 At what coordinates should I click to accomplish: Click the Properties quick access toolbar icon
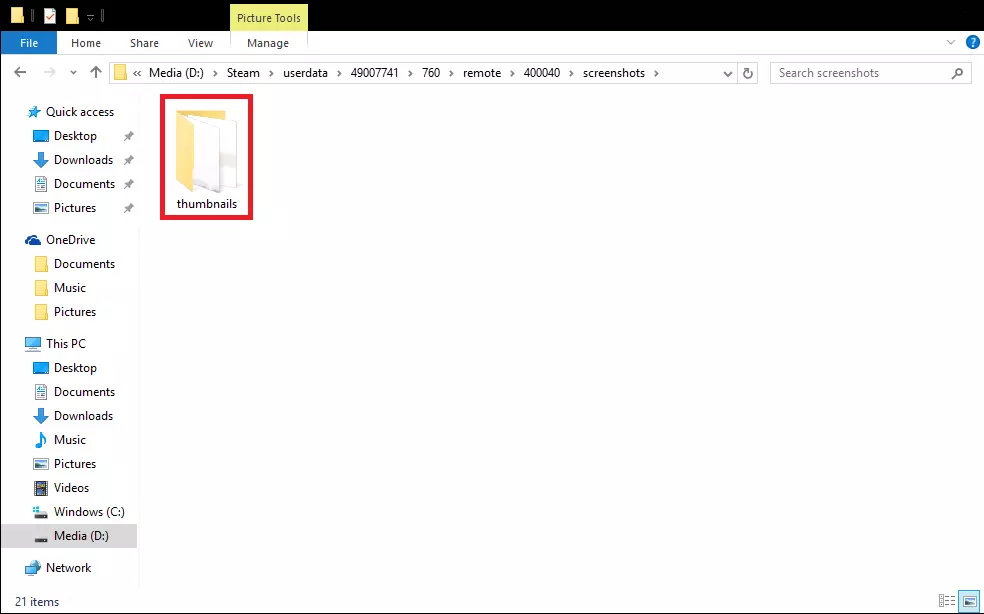[x=50, y=16]
